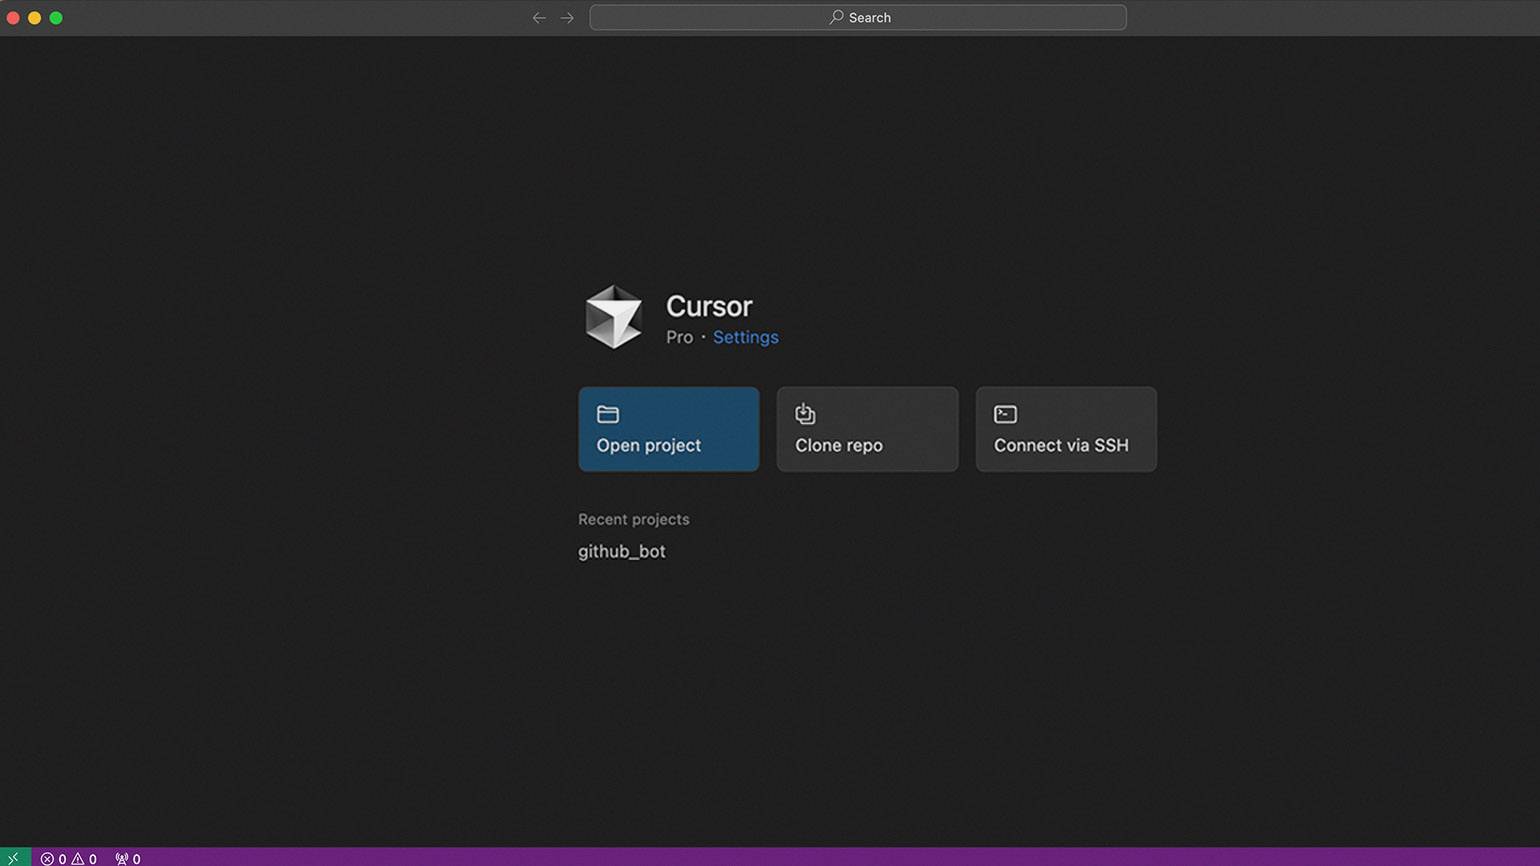Image resolution: width=1540 pixels, height=866 pixels.
Task: Click the forwarded ports indicator in status bar
Action: point(128,859)
